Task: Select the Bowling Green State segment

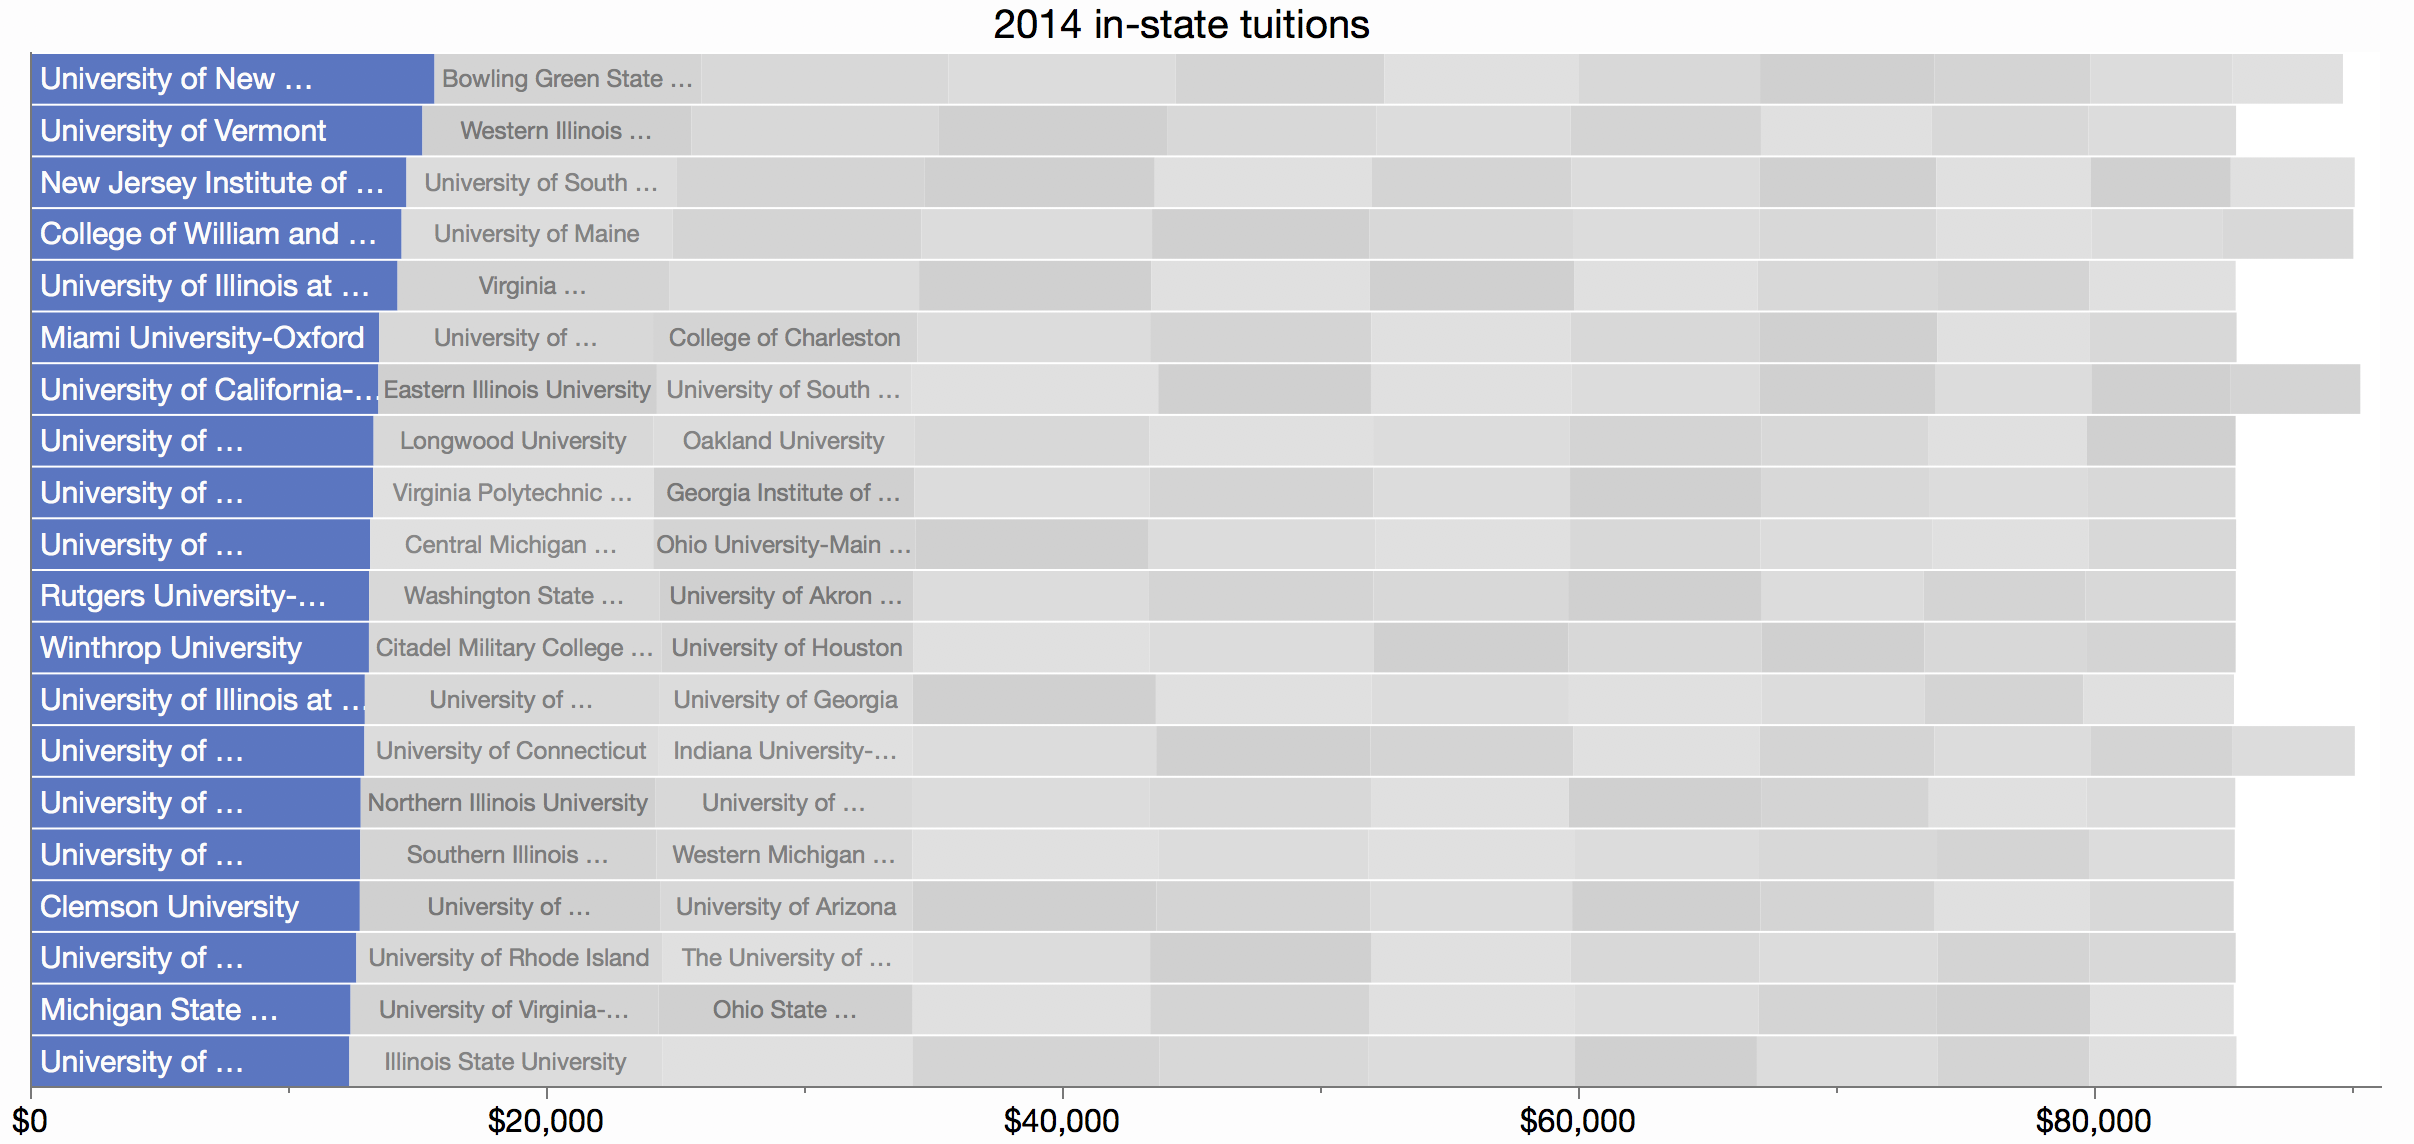Action: coord(567,79)
